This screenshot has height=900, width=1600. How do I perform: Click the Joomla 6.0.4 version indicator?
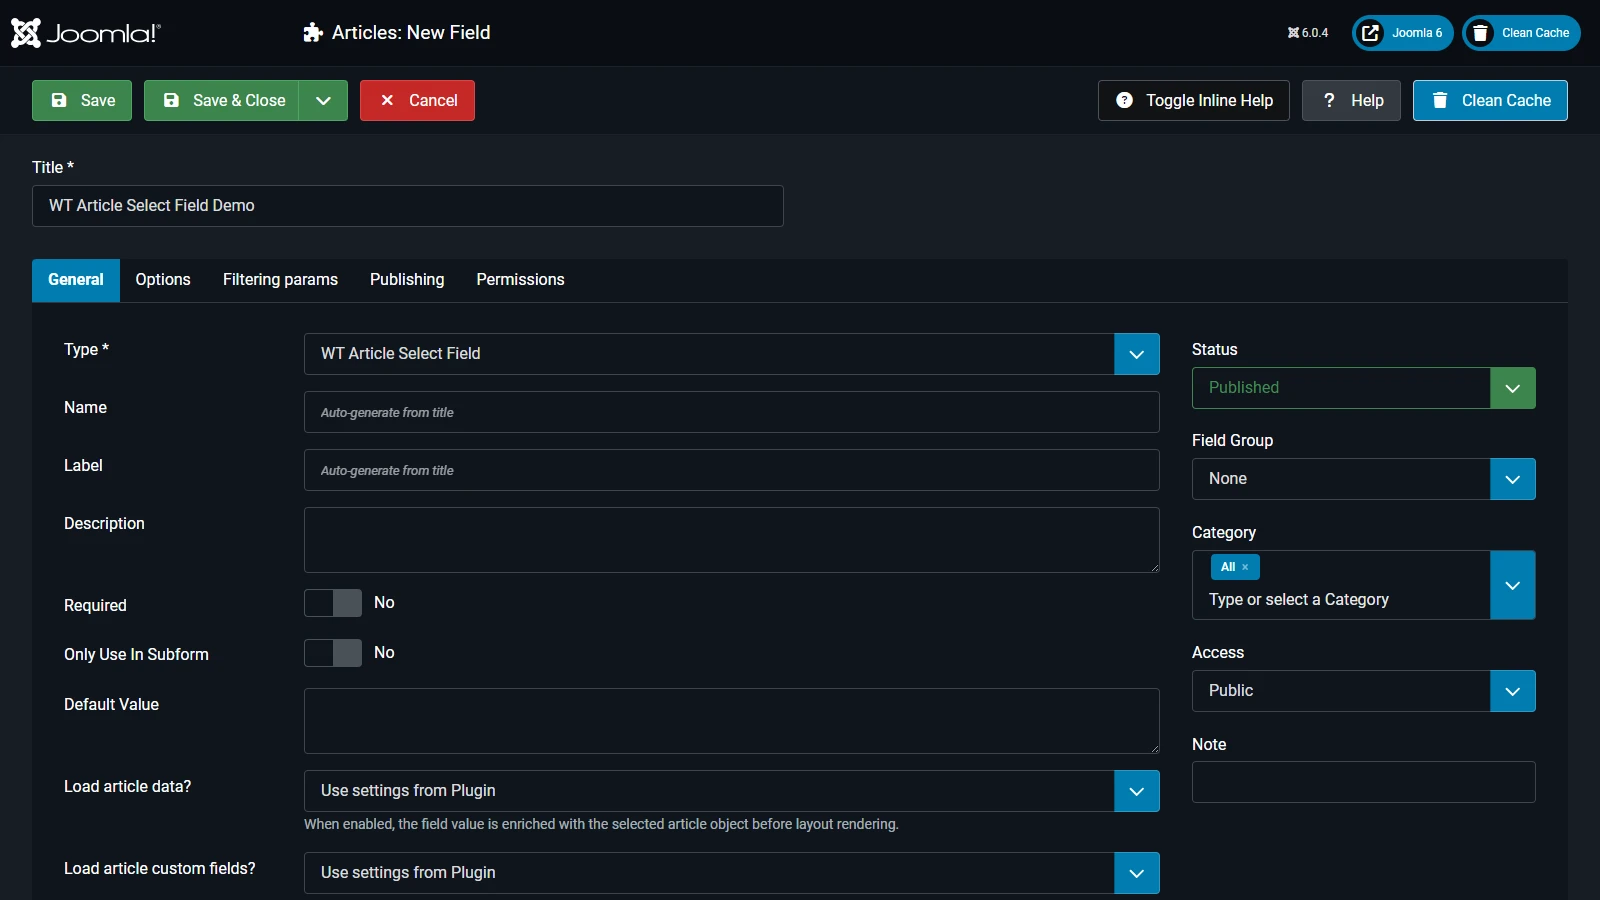[1308, 33]
